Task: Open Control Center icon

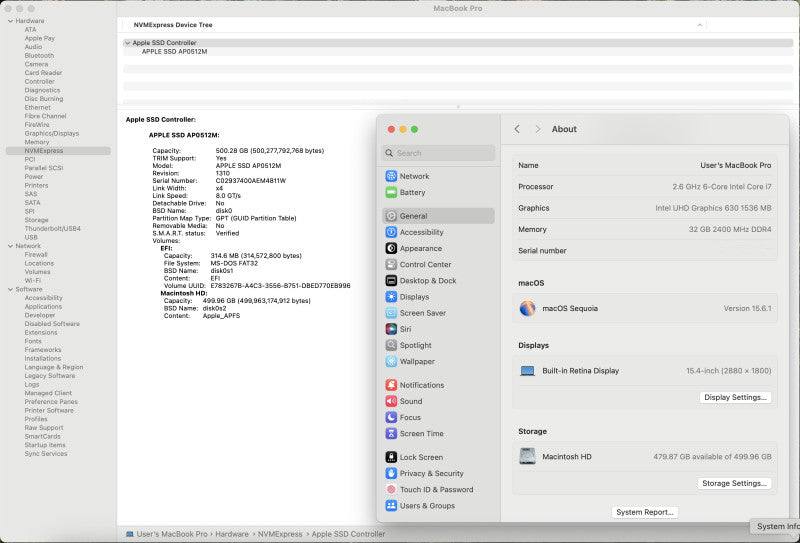Action: coord(391,264)
